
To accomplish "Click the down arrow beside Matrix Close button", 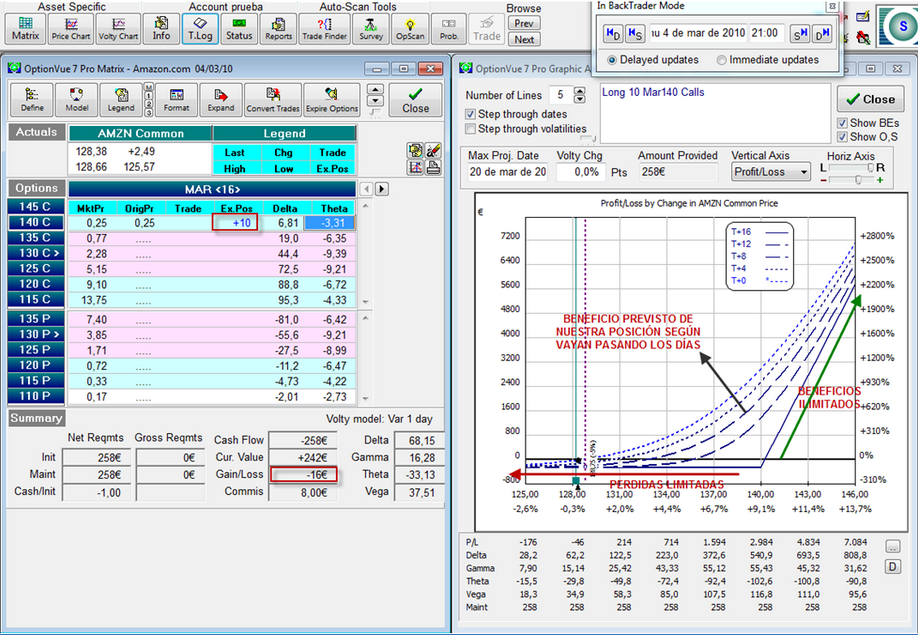I will [375, 101].
